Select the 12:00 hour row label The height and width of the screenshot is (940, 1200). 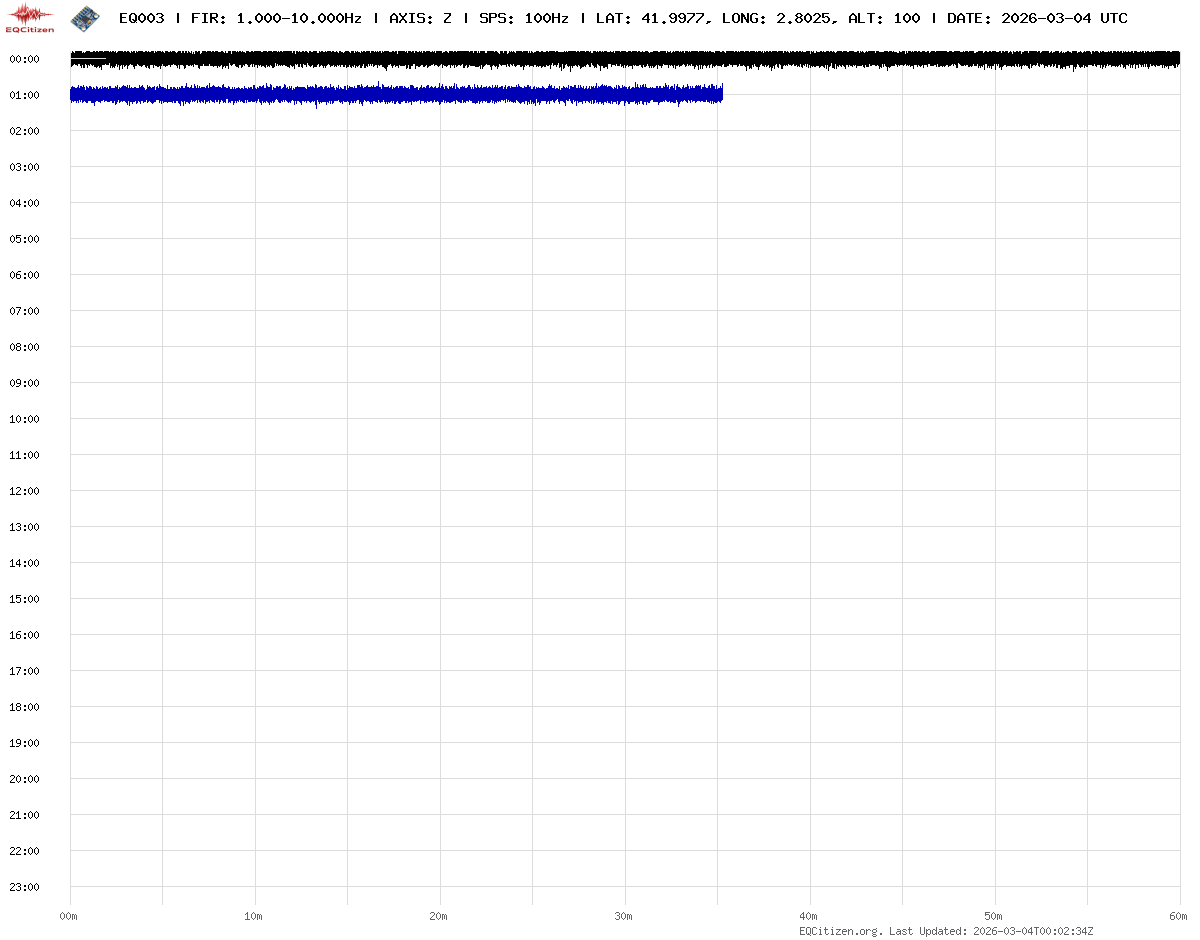[x=24, y=491]
